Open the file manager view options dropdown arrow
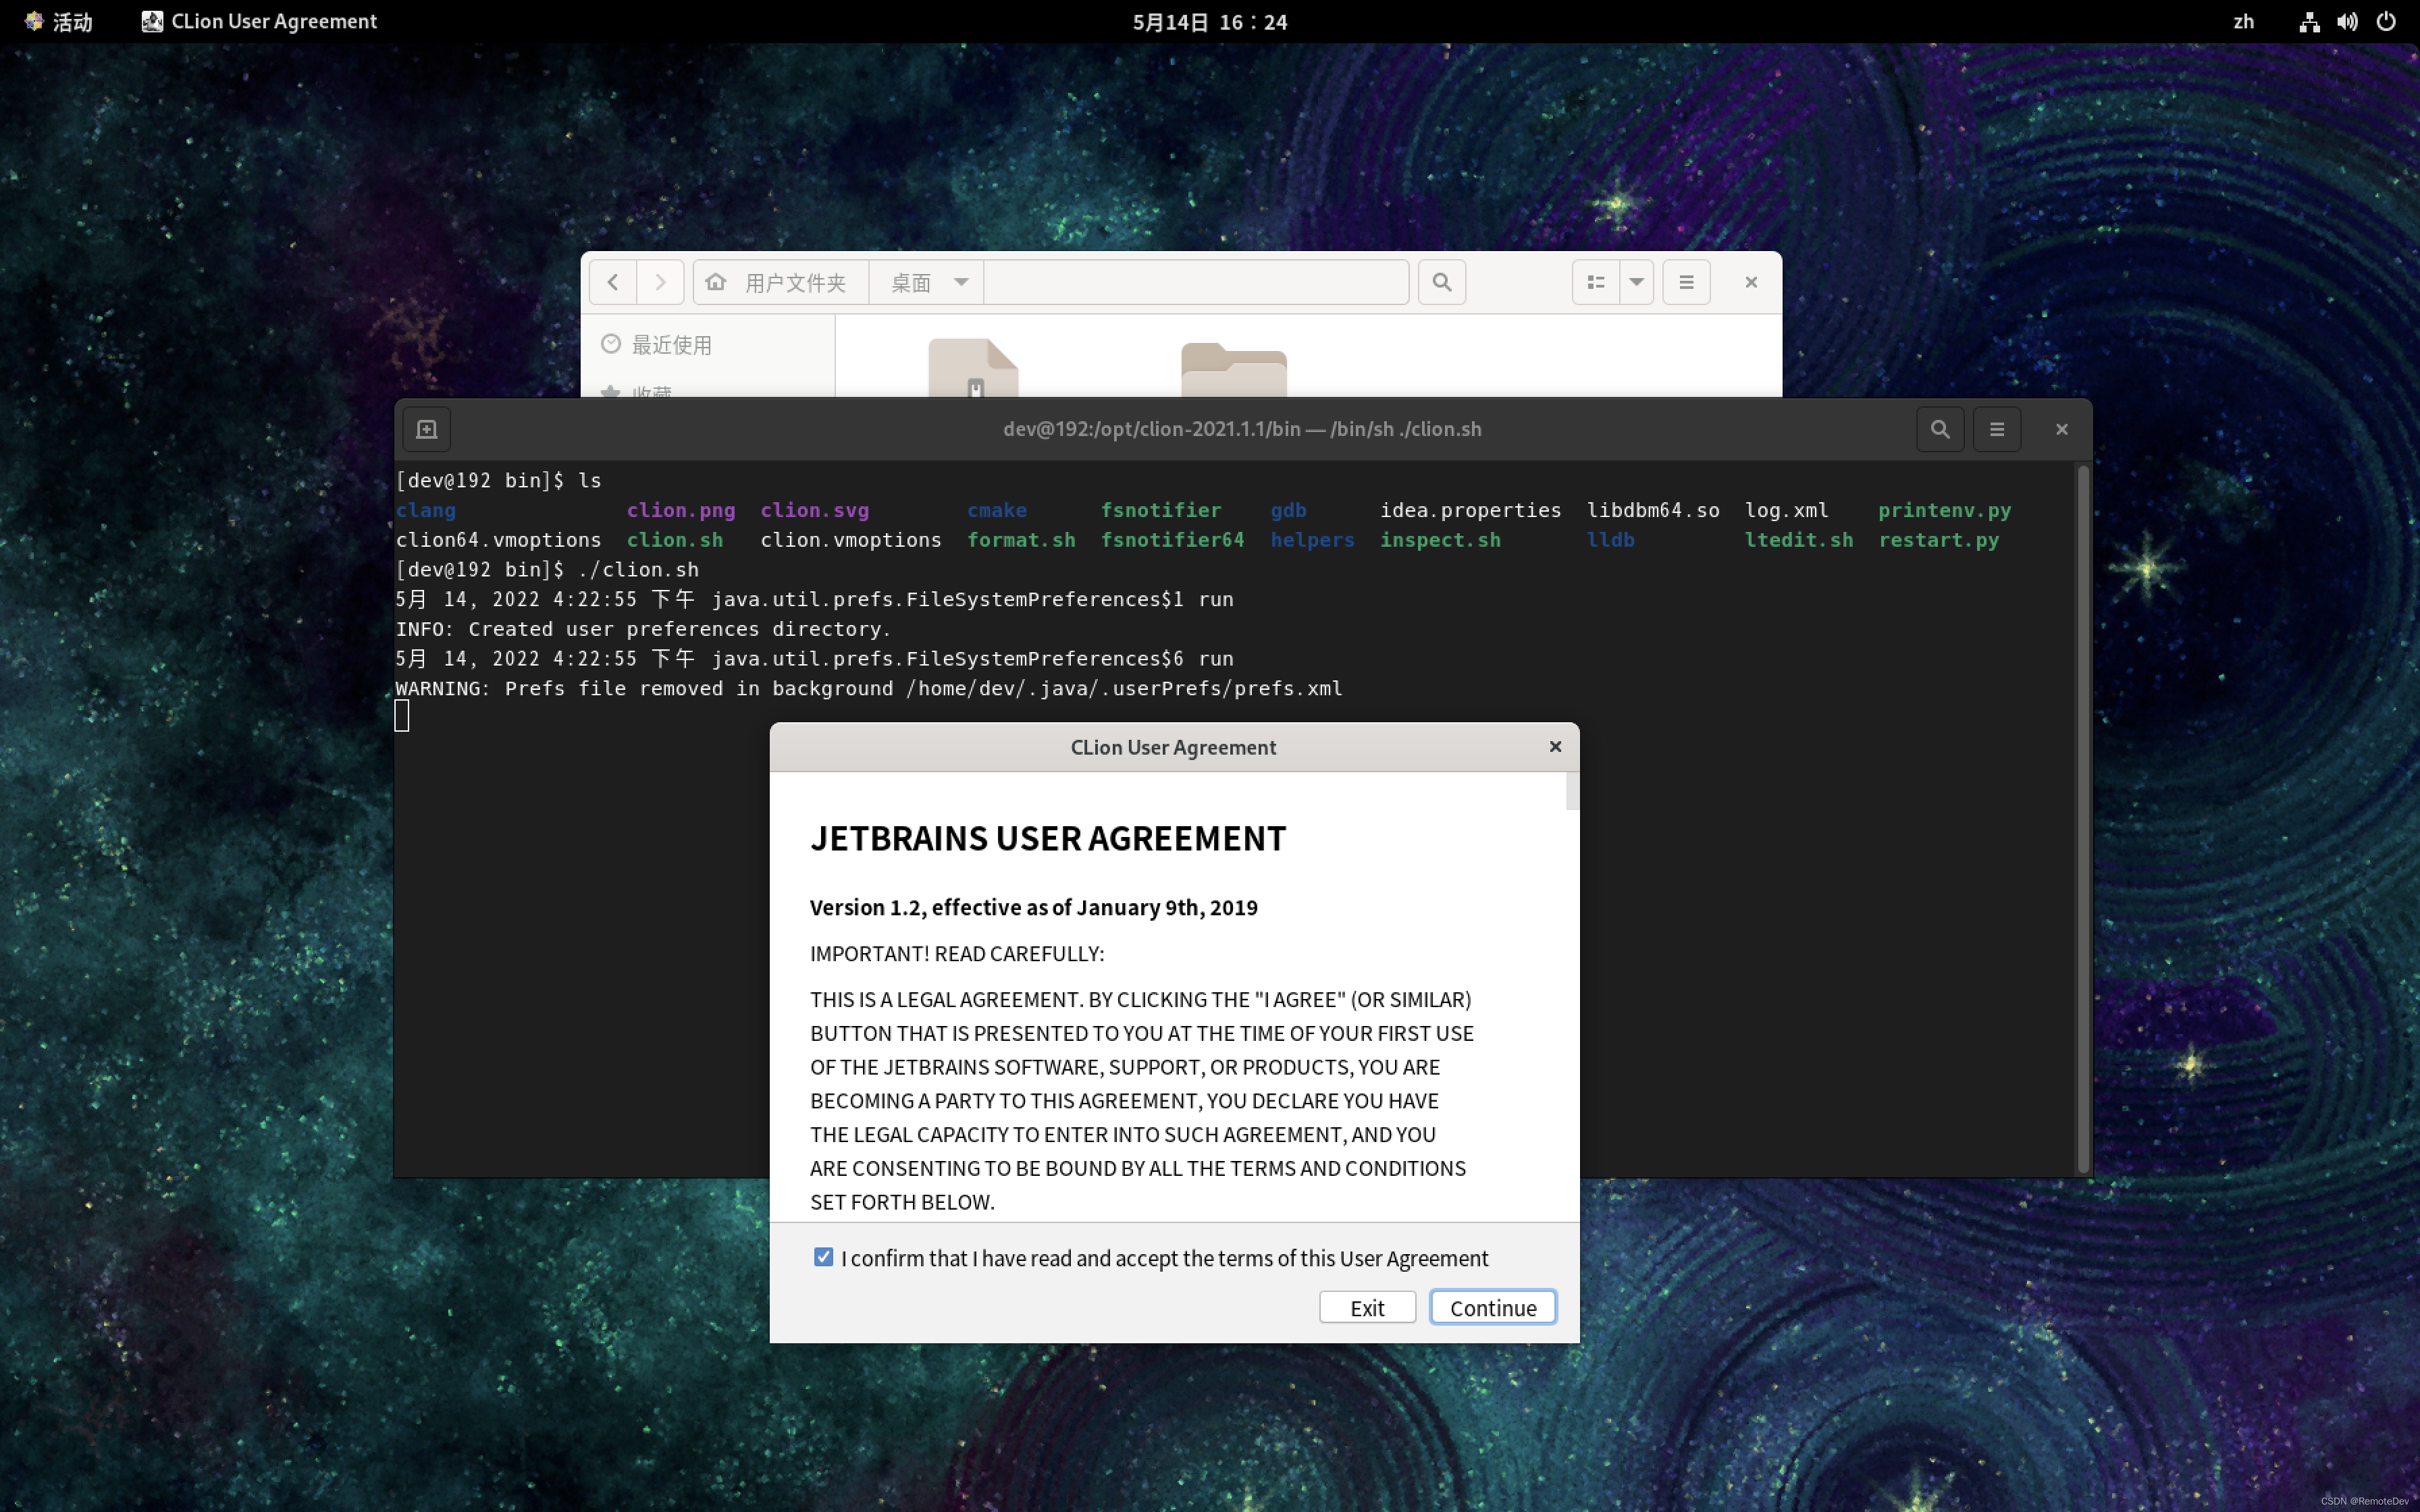 point(1637,282)
